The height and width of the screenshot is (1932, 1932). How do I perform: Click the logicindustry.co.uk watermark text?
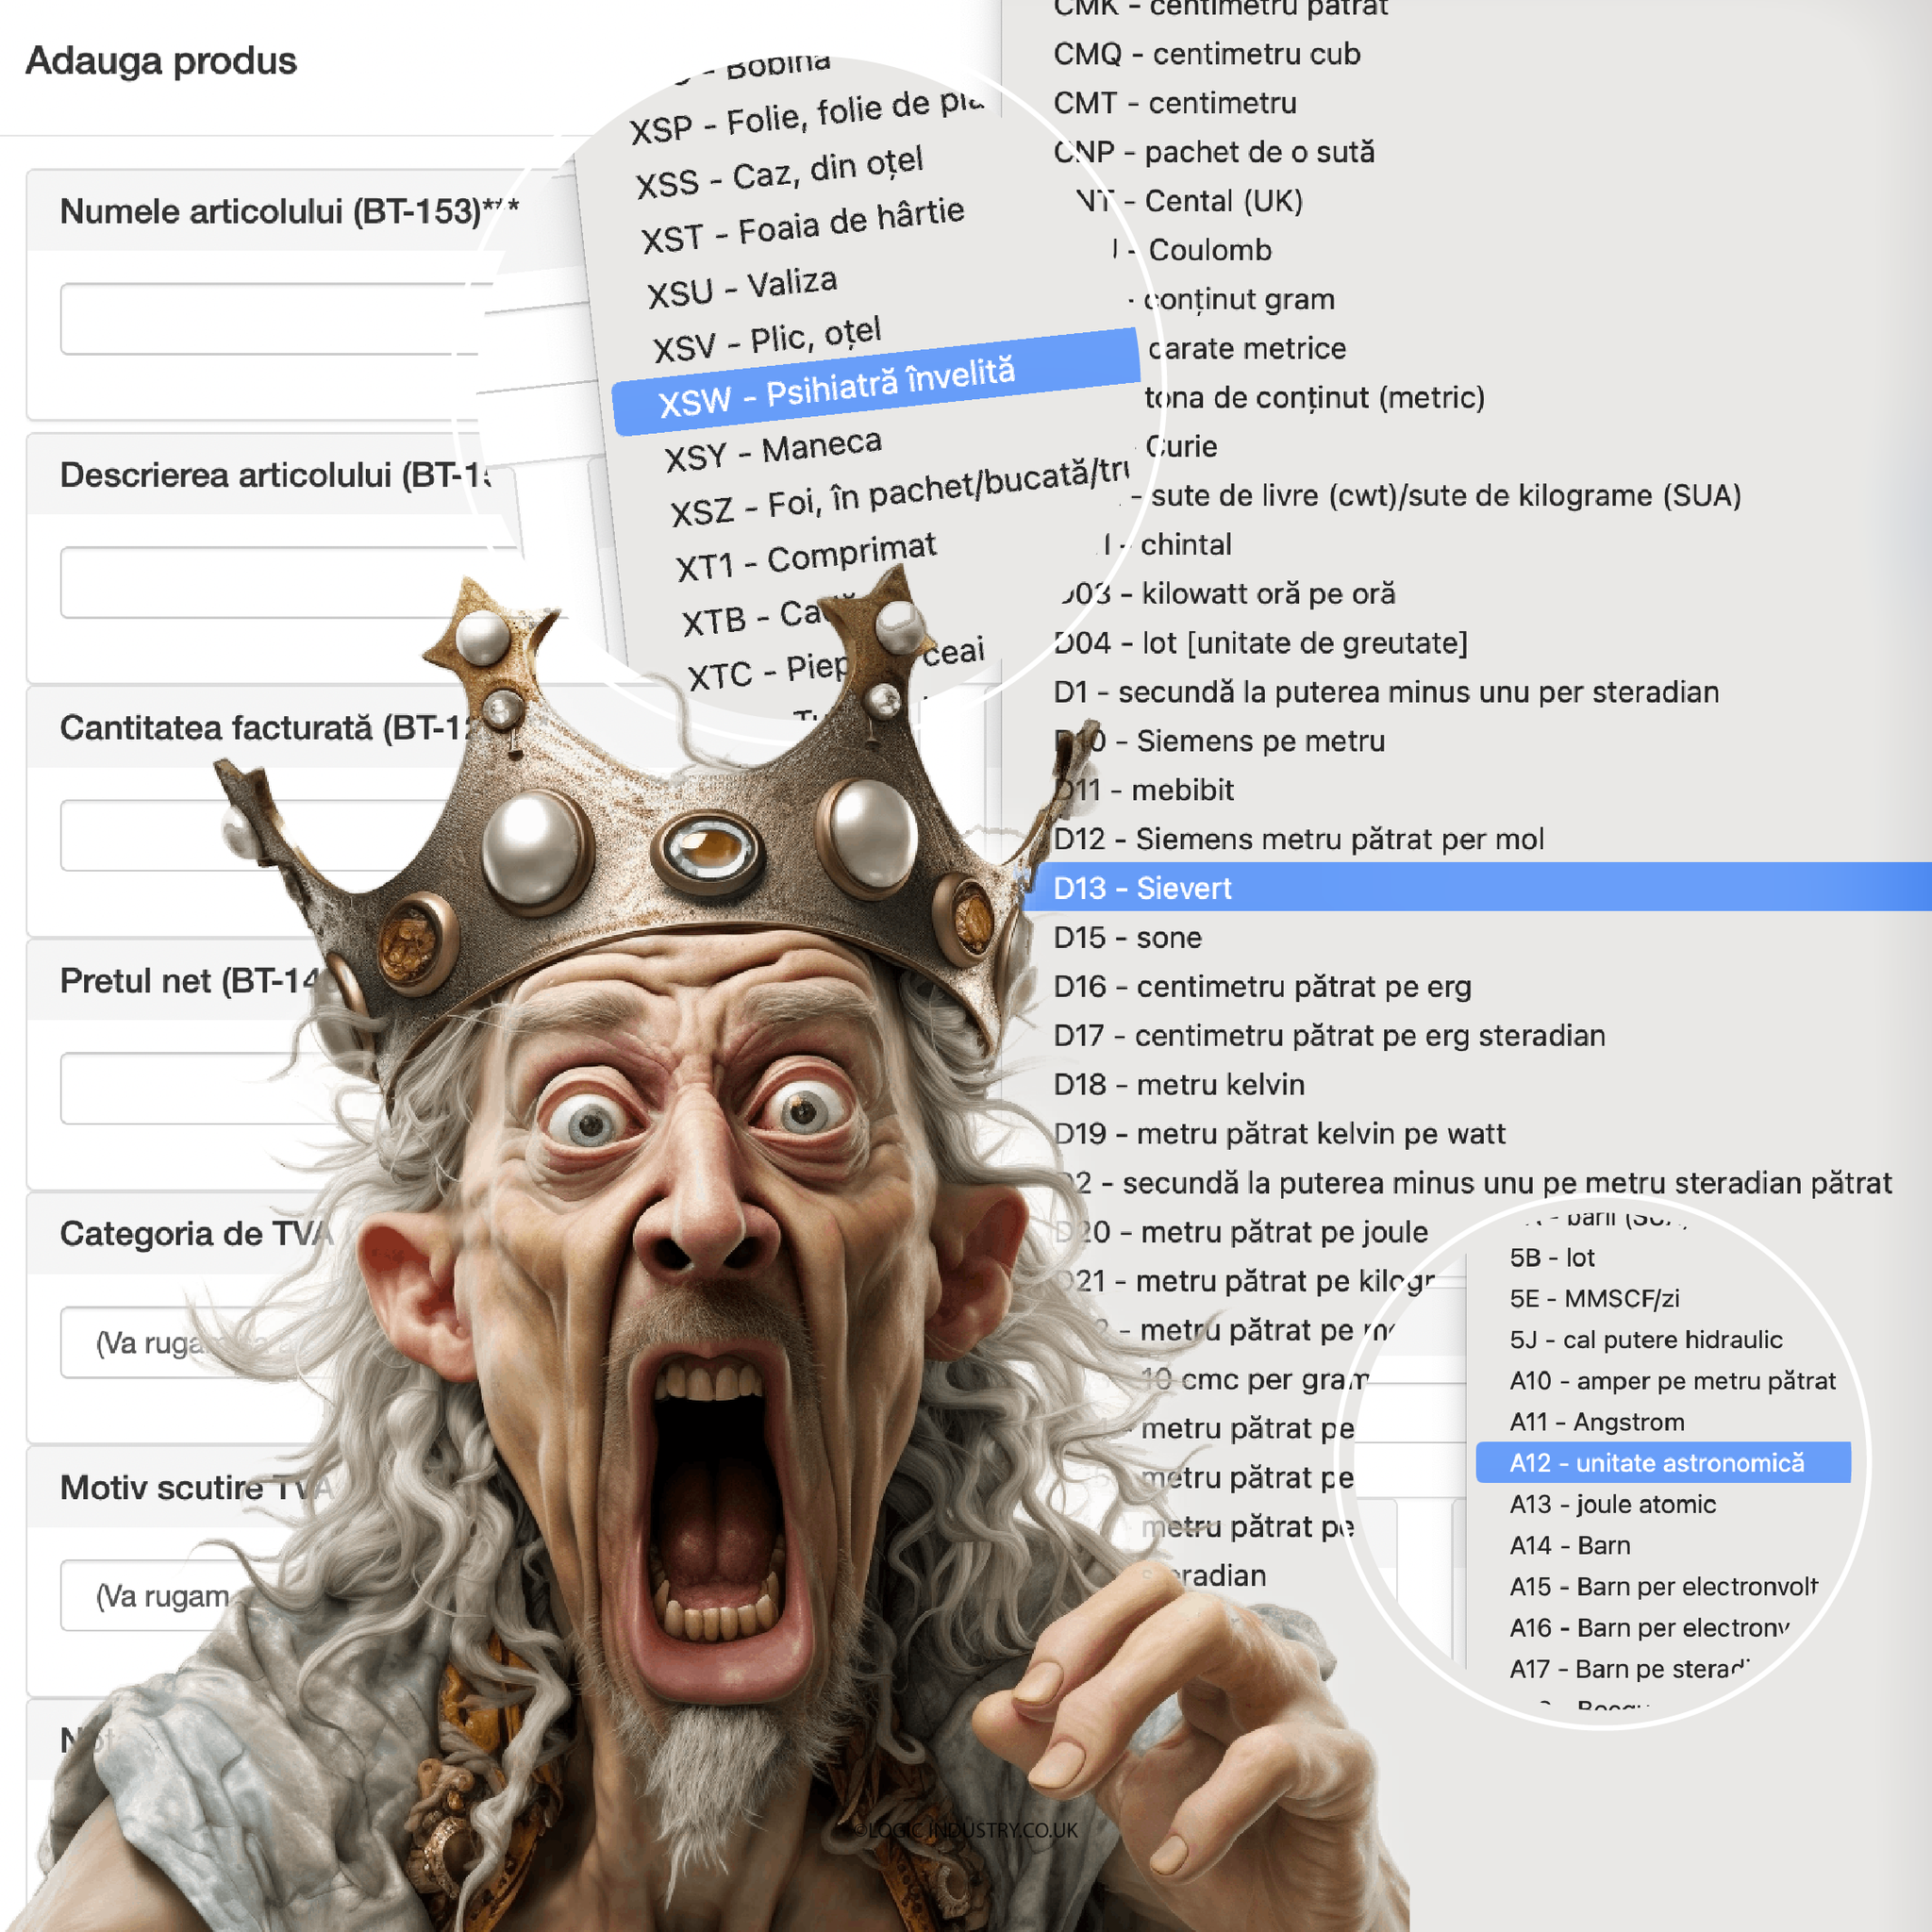966,1830
